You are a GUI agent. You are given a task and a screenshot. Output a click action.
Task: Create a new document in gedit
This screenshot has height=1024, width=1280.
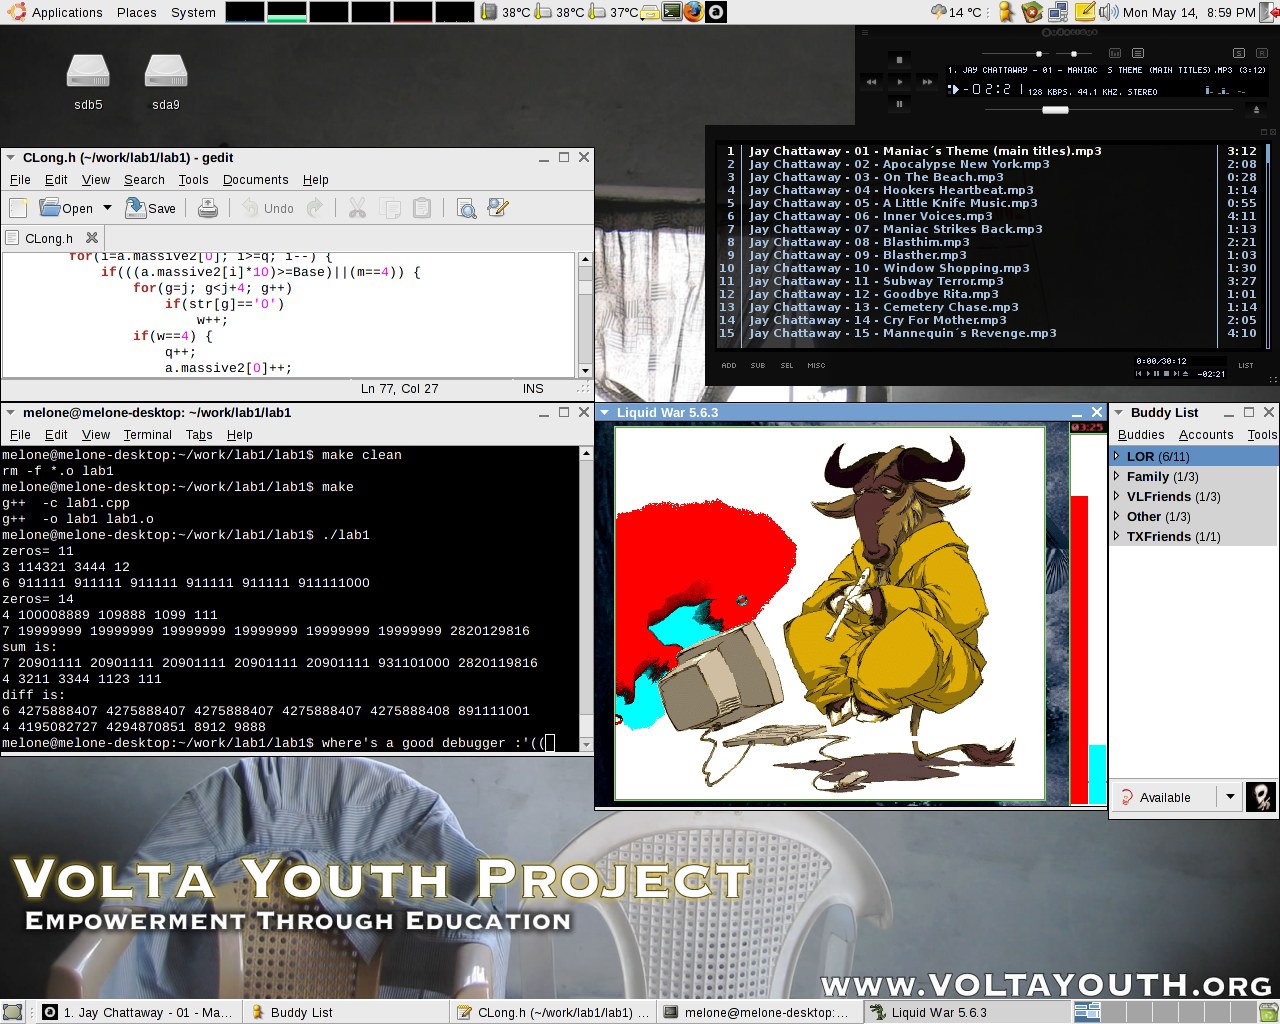[18, 208]
